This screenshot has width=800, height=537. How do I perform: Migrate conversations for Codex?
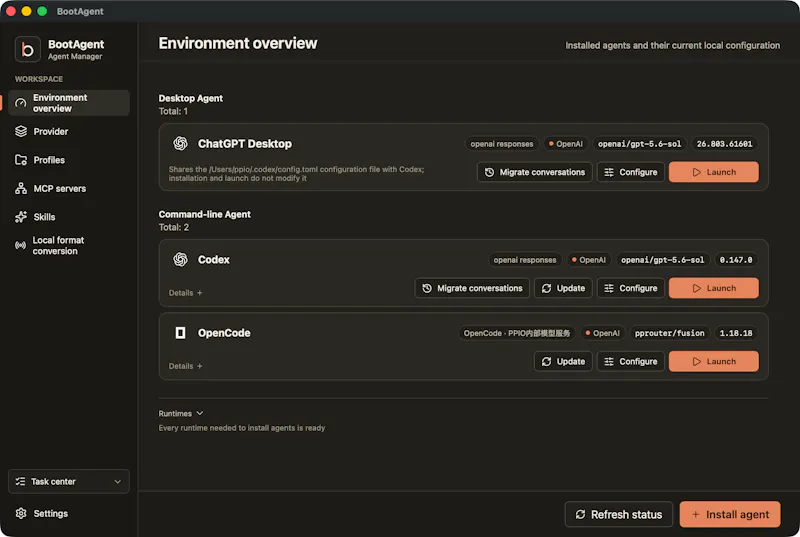pos(472,288)
